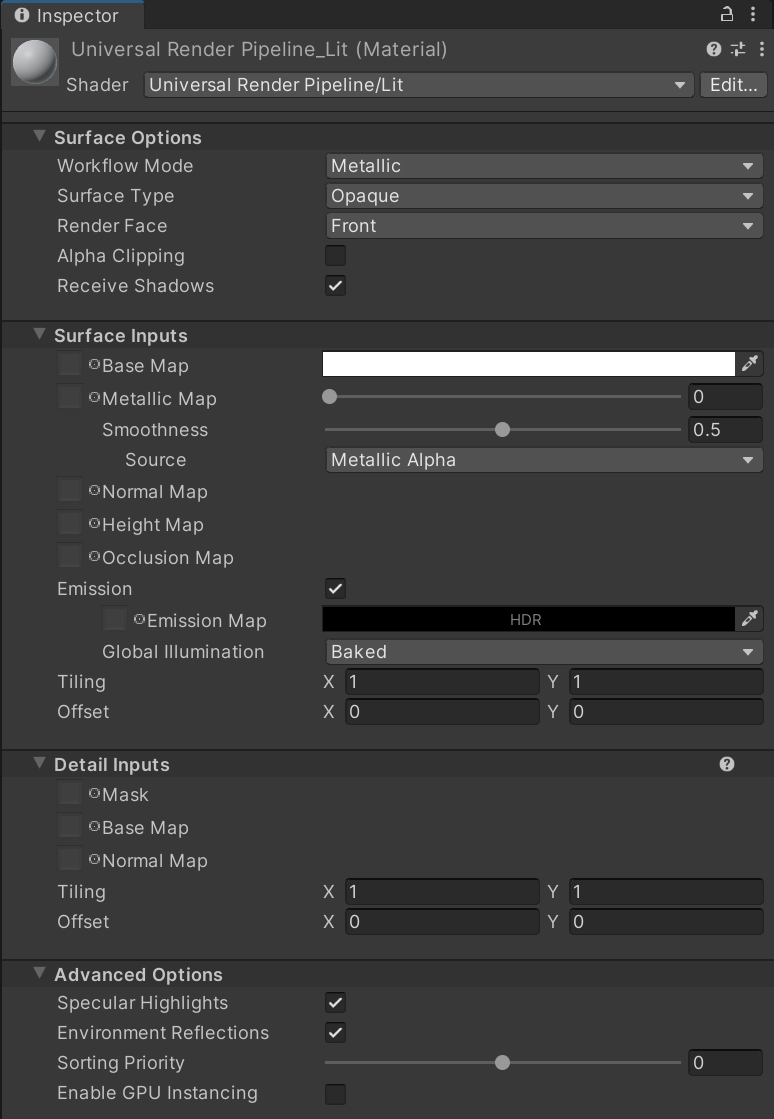
Task: Click the black HDR emission color swatch
Action: pyautogui.click(x=529, y=619)
